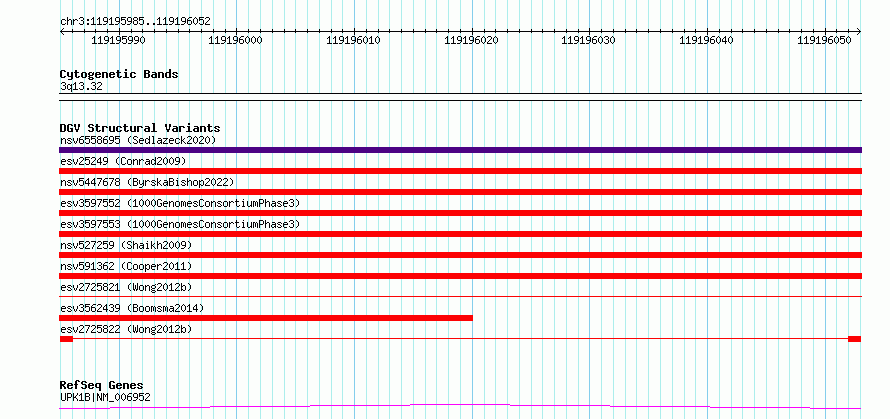Image resolution: width=890 pixels, height=419 pixels.
Task: Open the nsv527259 (Shaikh2009) label
Action: click(126, 245)
